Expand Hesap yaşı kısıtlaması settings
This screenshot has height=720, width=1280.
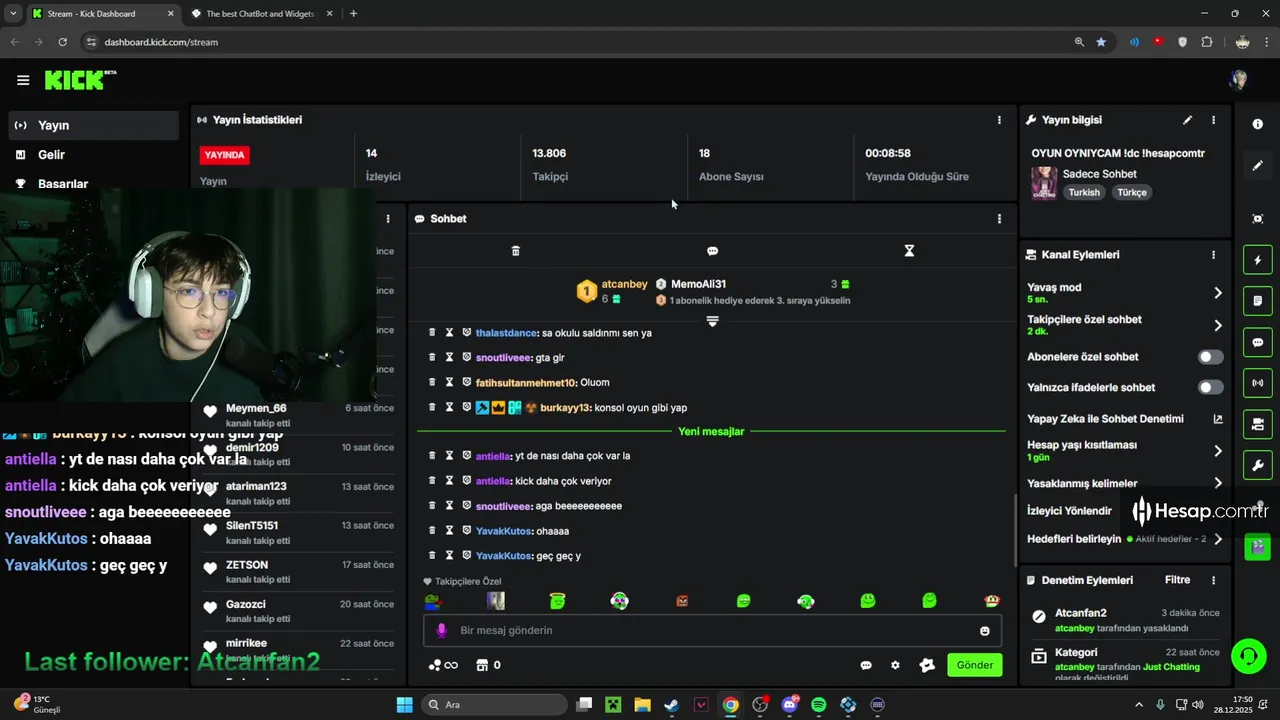click(x=1217, y=451)
